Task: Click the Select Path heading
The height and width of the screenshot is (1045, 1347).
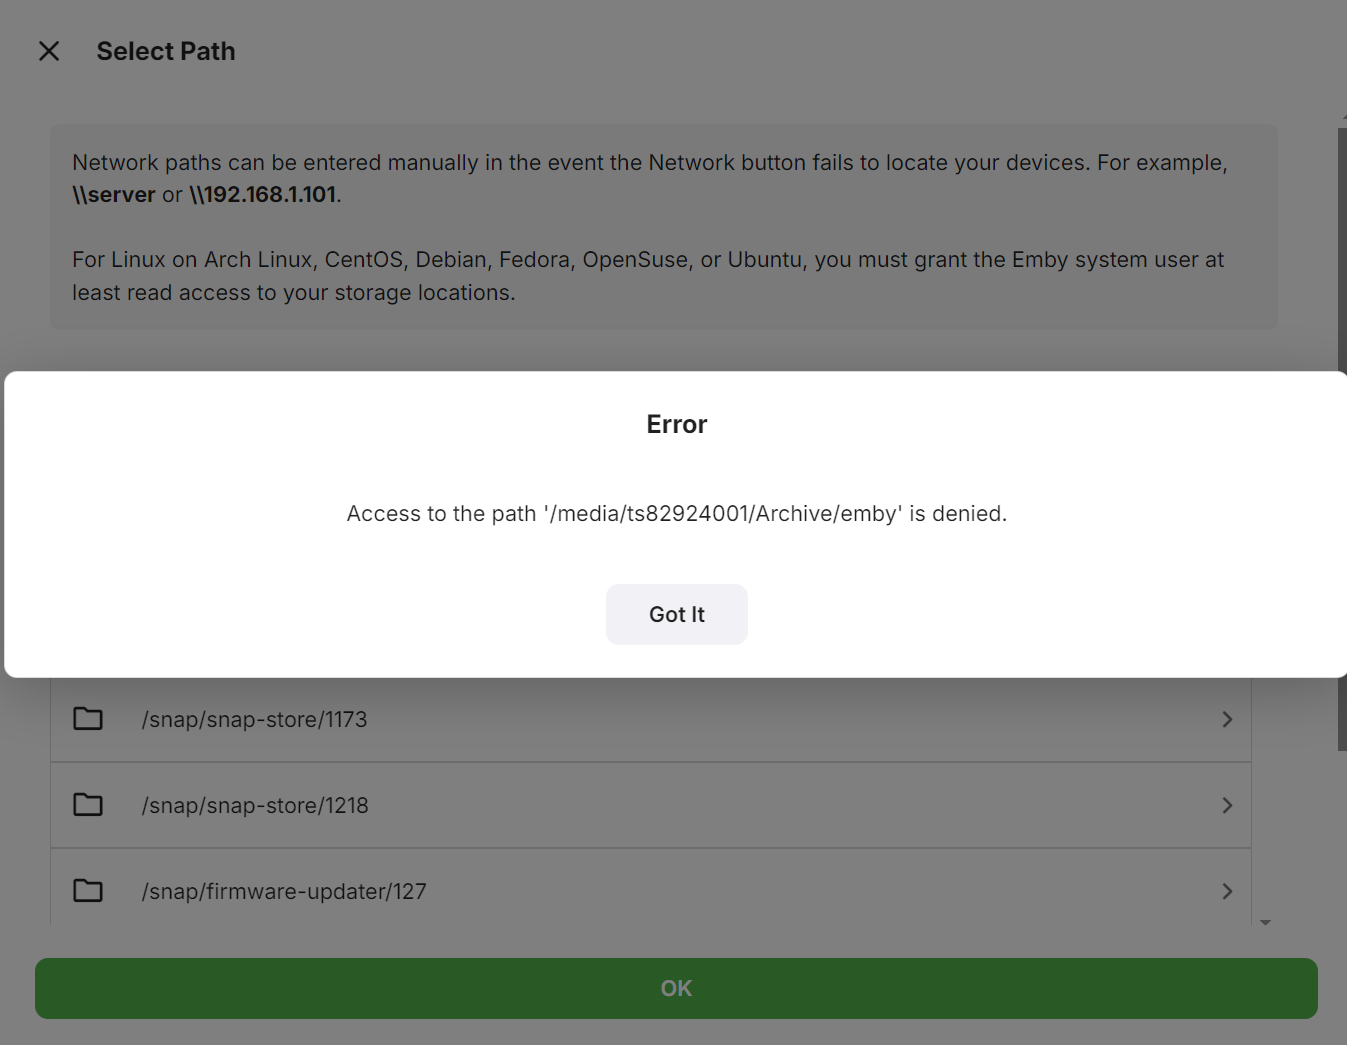Action: pos(166,51)
